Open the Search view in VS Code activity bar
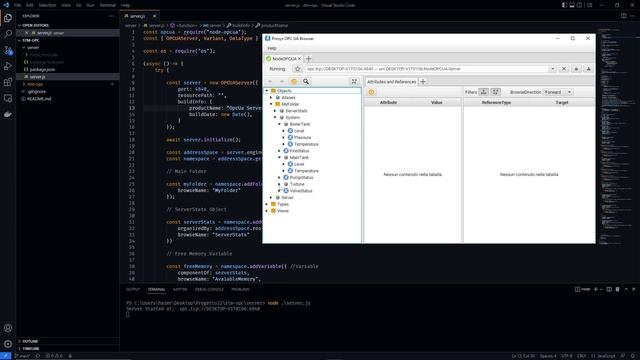640x360 pixels. point(8,34)
